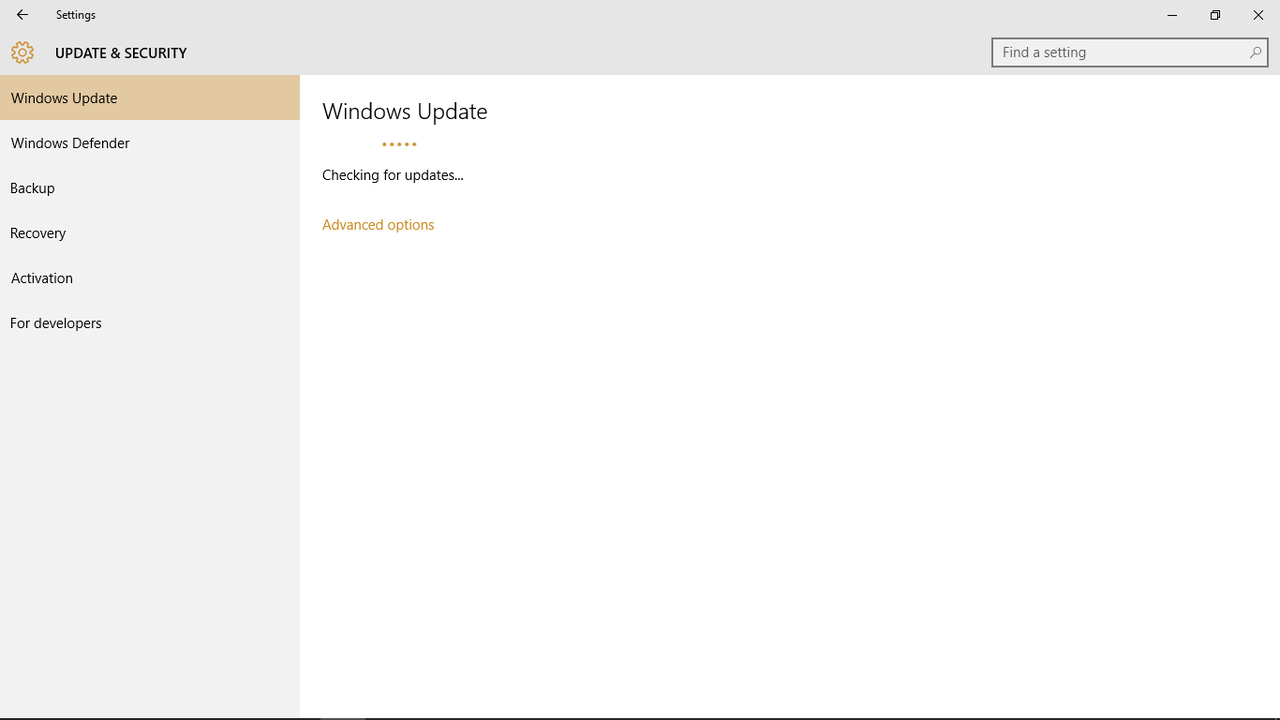Viewport: 1280px width, 720px height.
Task: Click the search magnifier icon
Action: [1255, 52]
